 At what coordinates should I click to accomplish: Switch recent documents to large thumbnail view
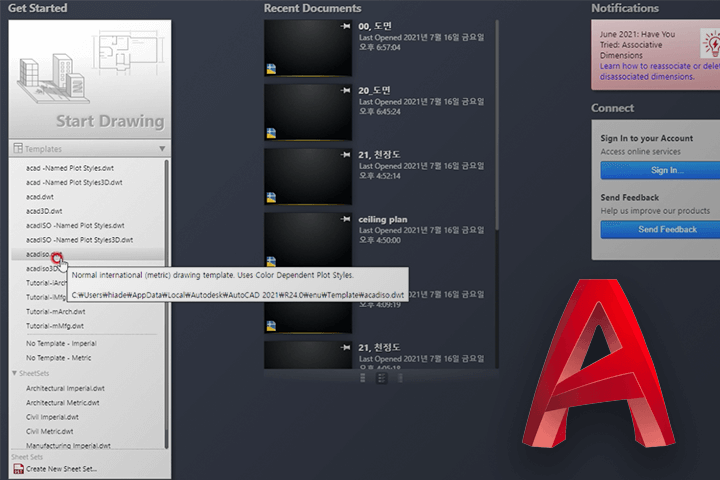pyautogui.click(x=363, y=378)
